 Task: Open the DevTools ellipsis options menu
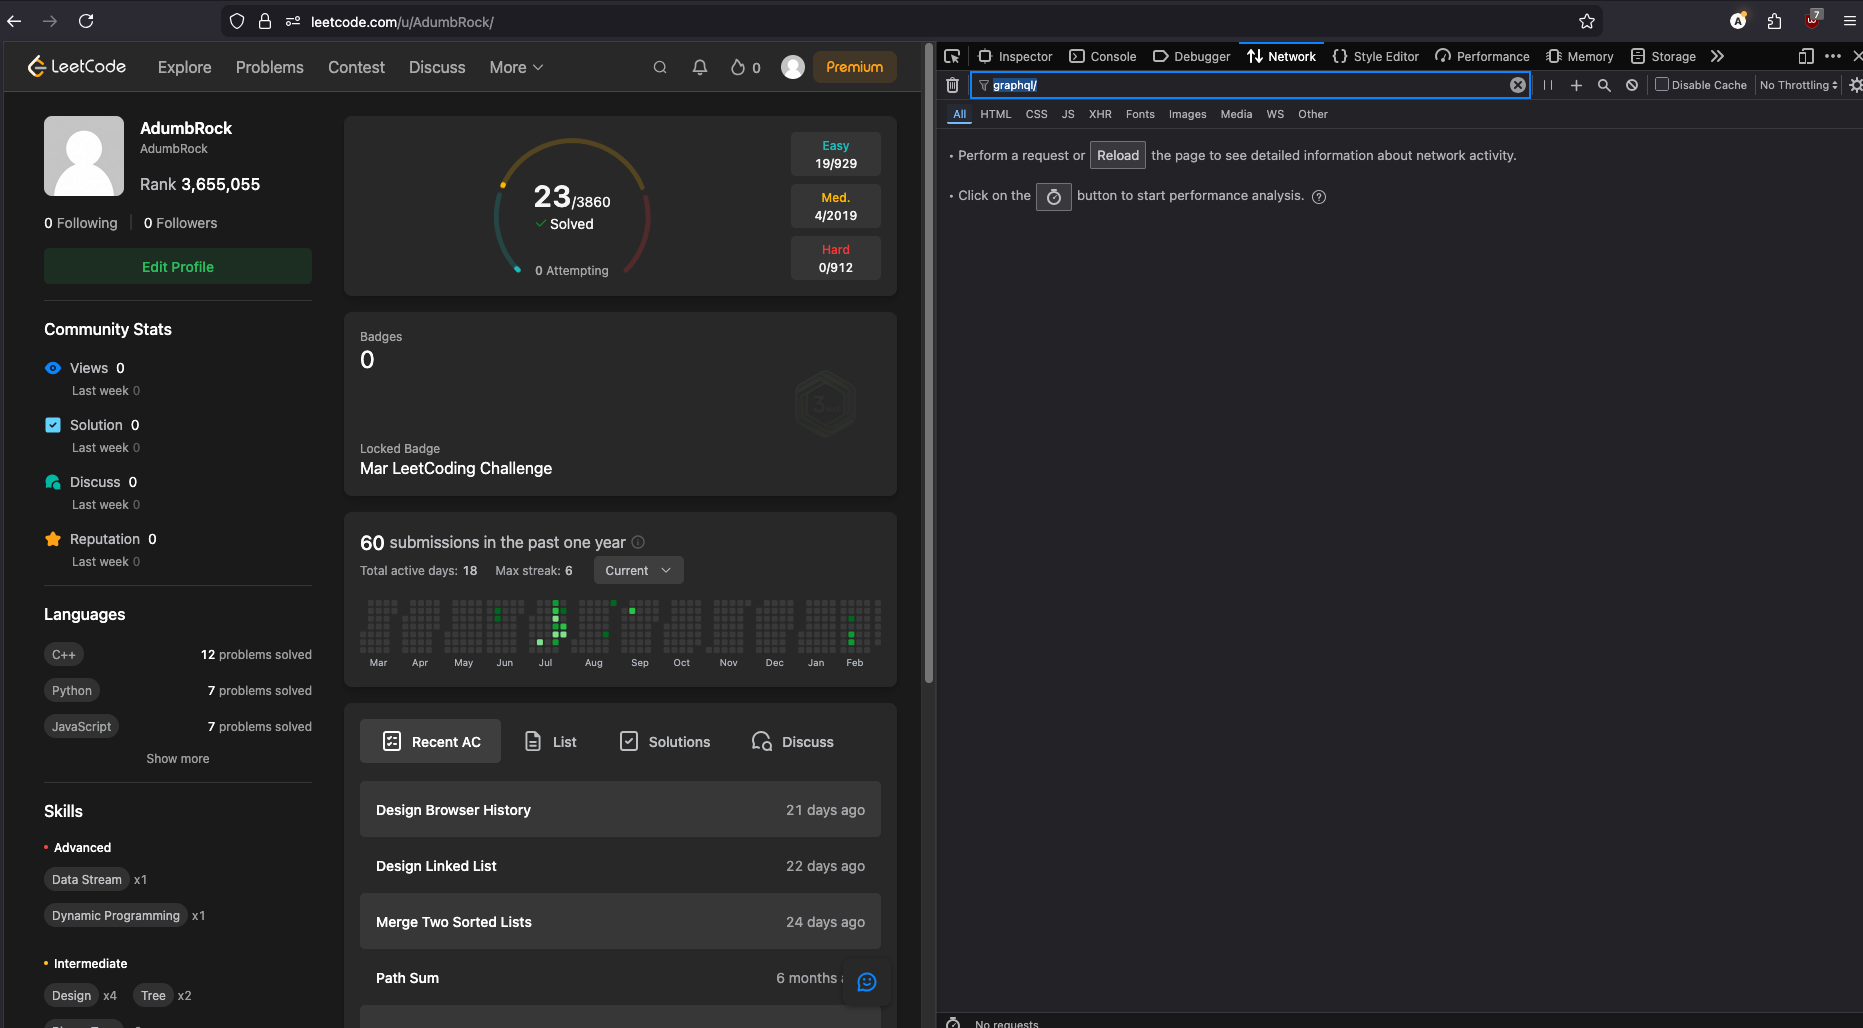[1833, 56]
